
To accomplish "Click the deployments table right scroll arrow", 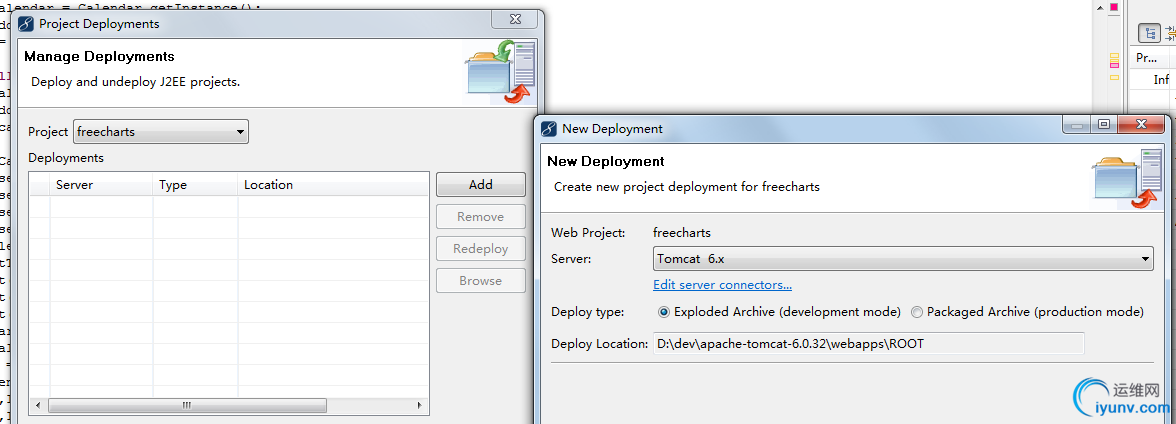I will [420, 405].
